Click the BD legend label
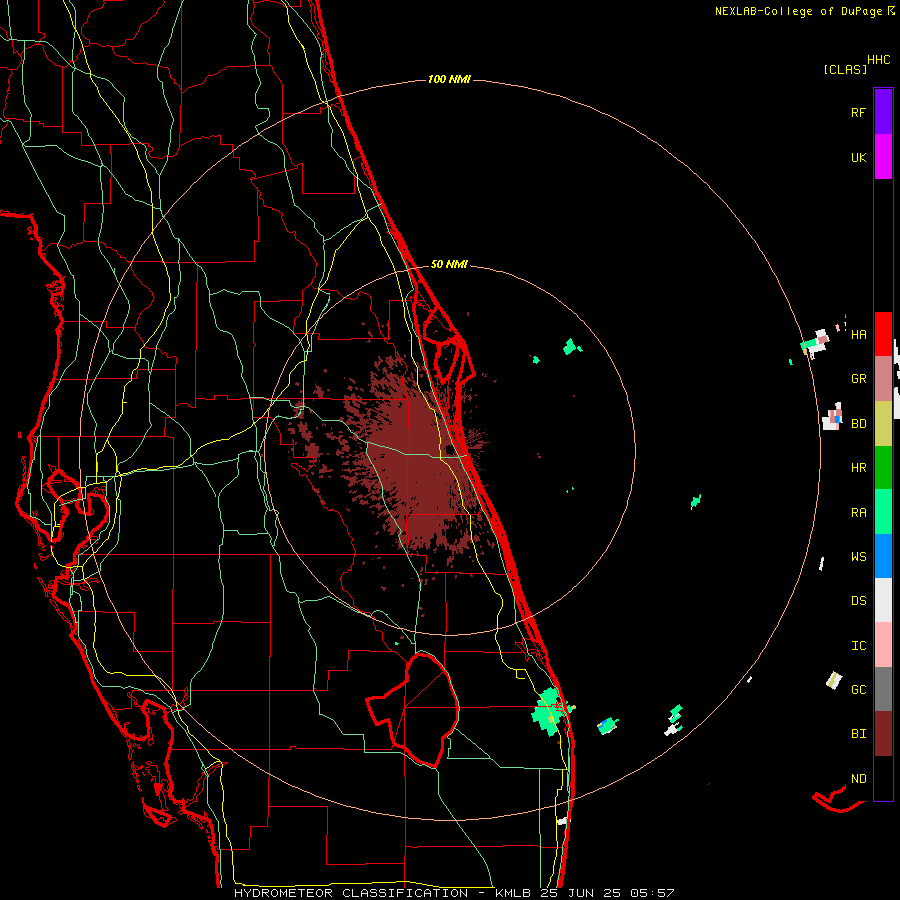This screenshot has width=900, height=900. point(858,423)
